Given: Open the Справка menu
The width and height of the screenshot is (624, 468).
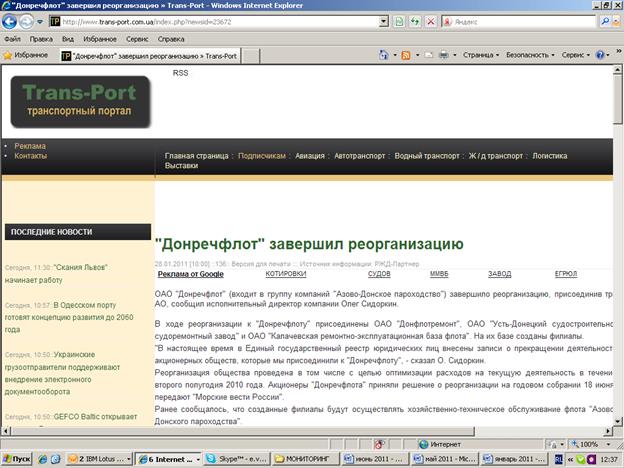Looking at the screenshot, I should 171,39.
